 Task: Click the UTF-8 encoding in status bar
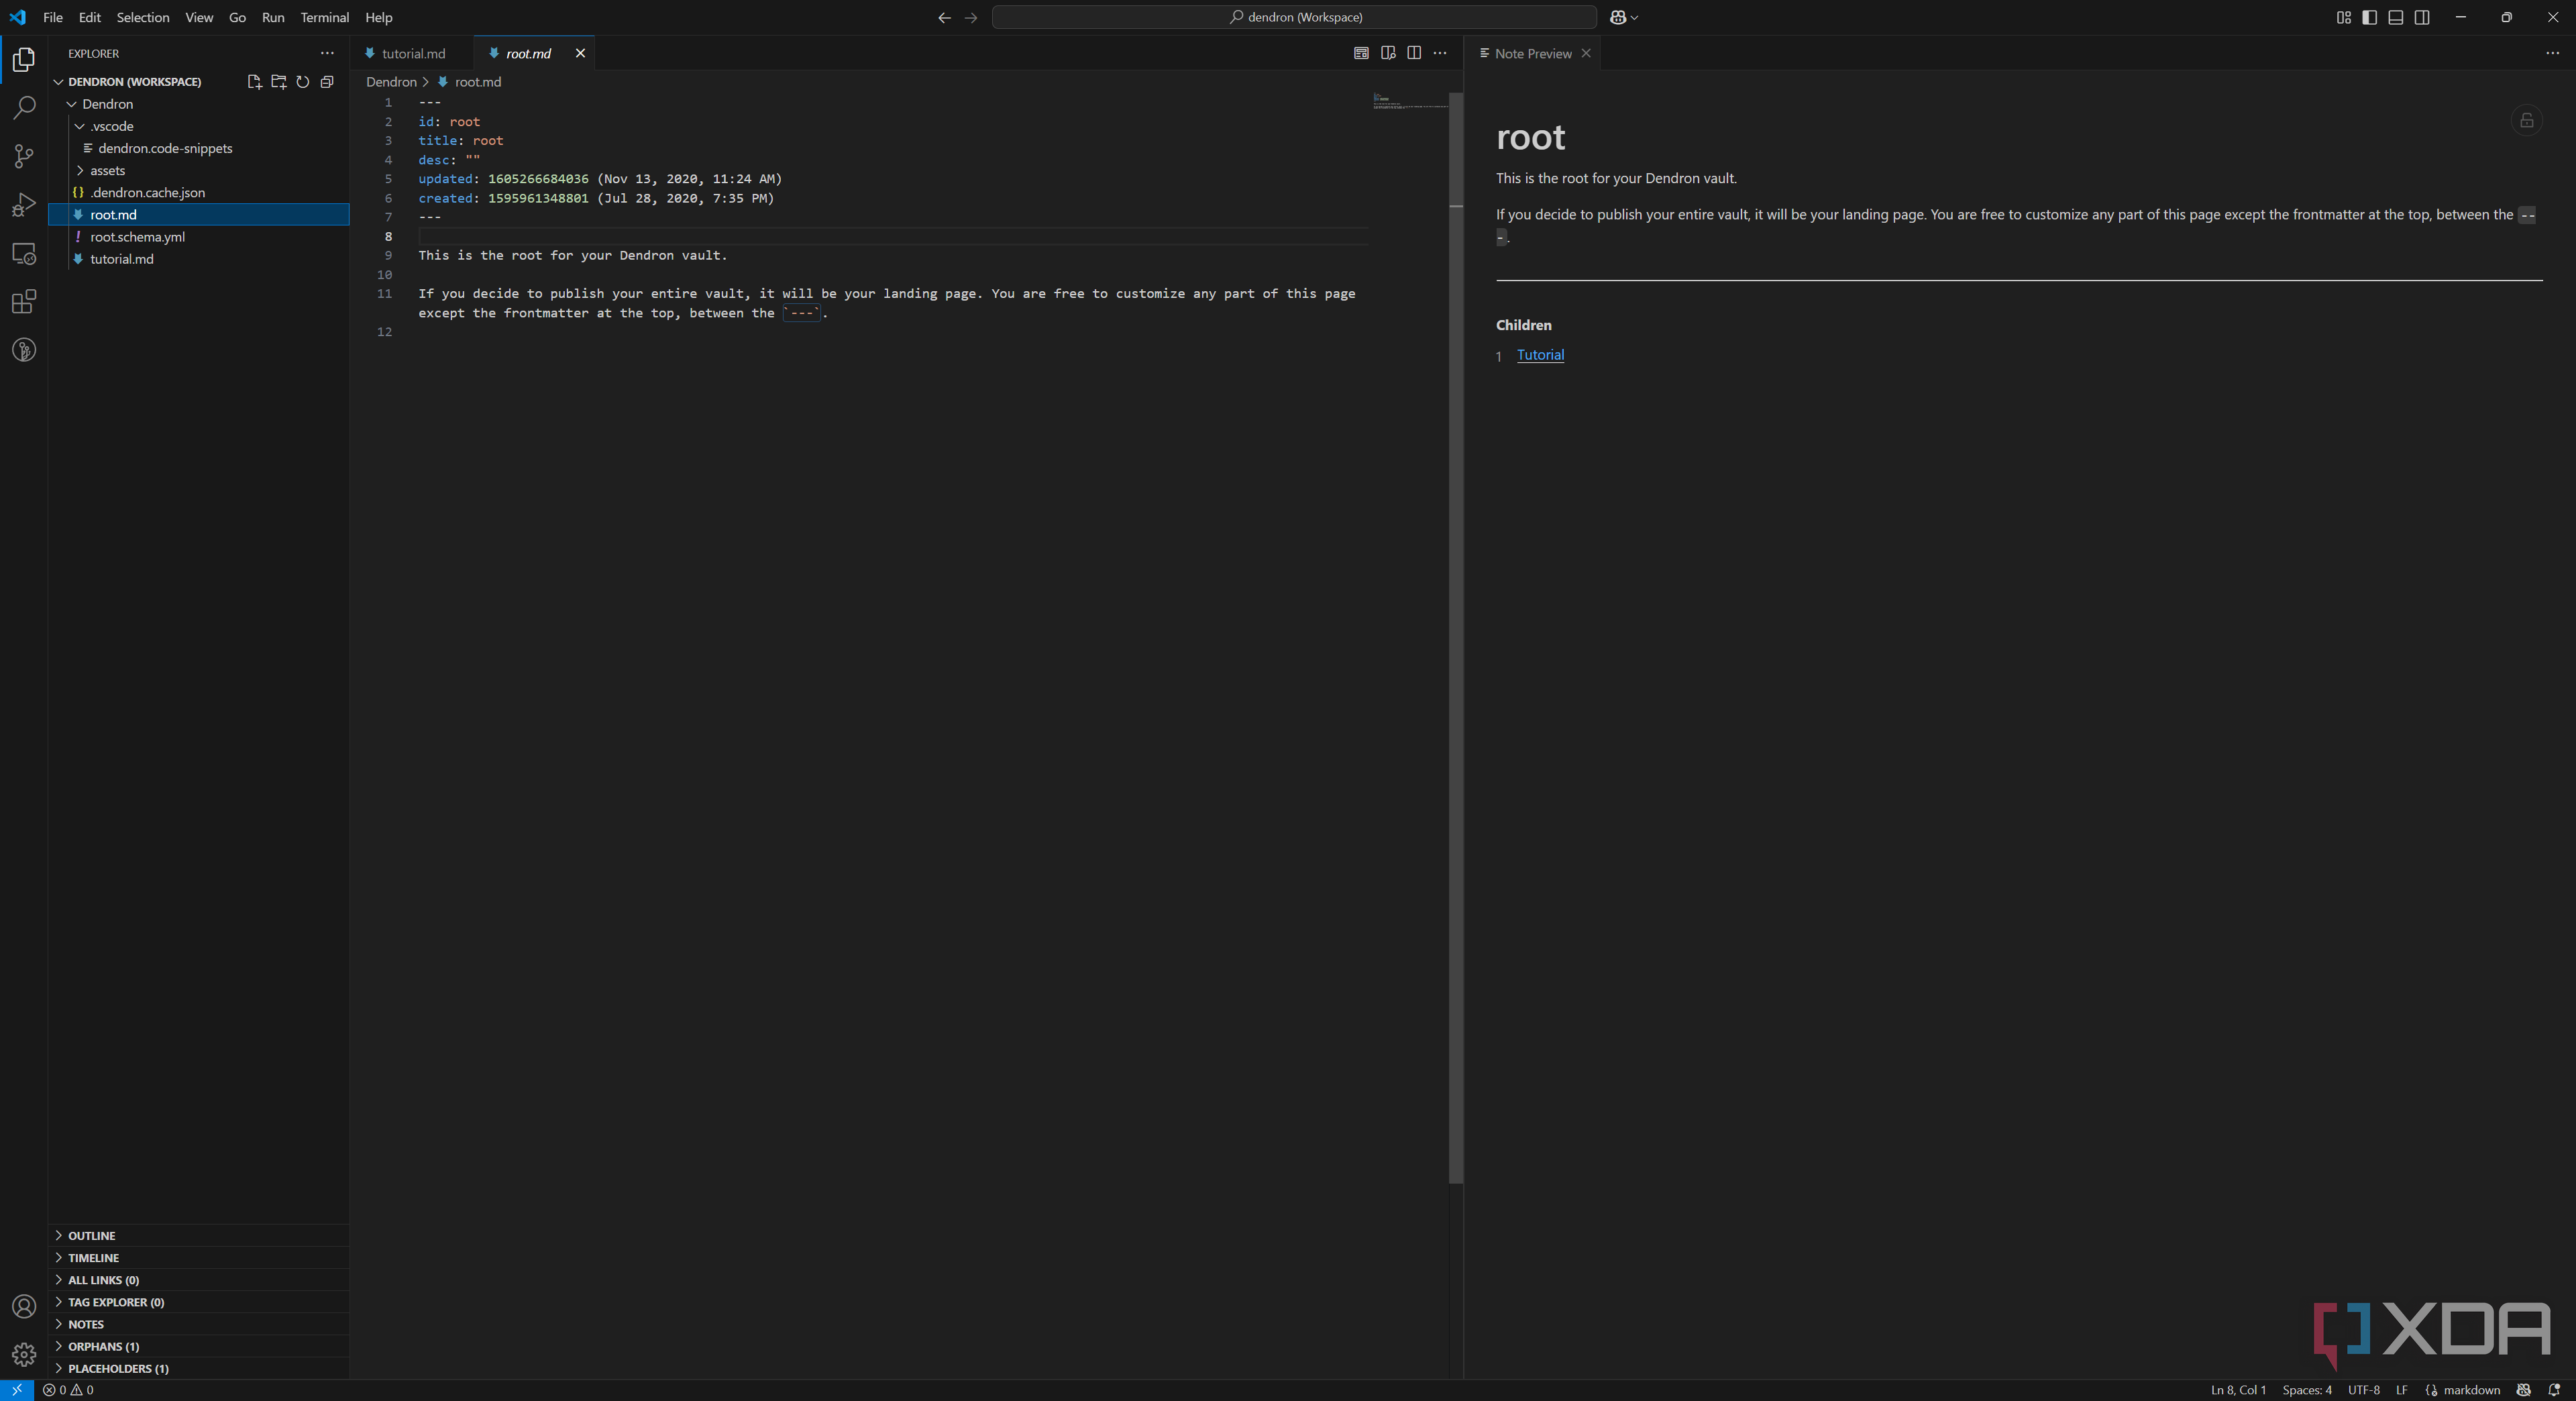coord(2363,1390)
